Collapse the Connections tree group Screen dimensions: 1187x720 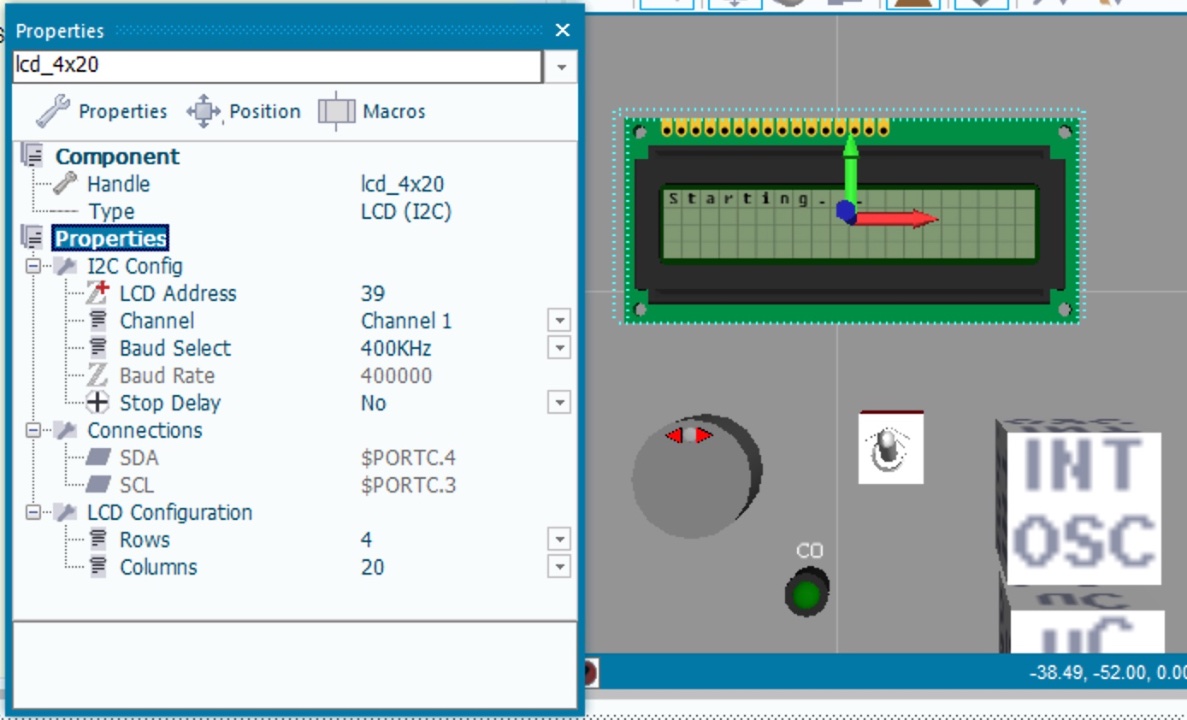33,430
